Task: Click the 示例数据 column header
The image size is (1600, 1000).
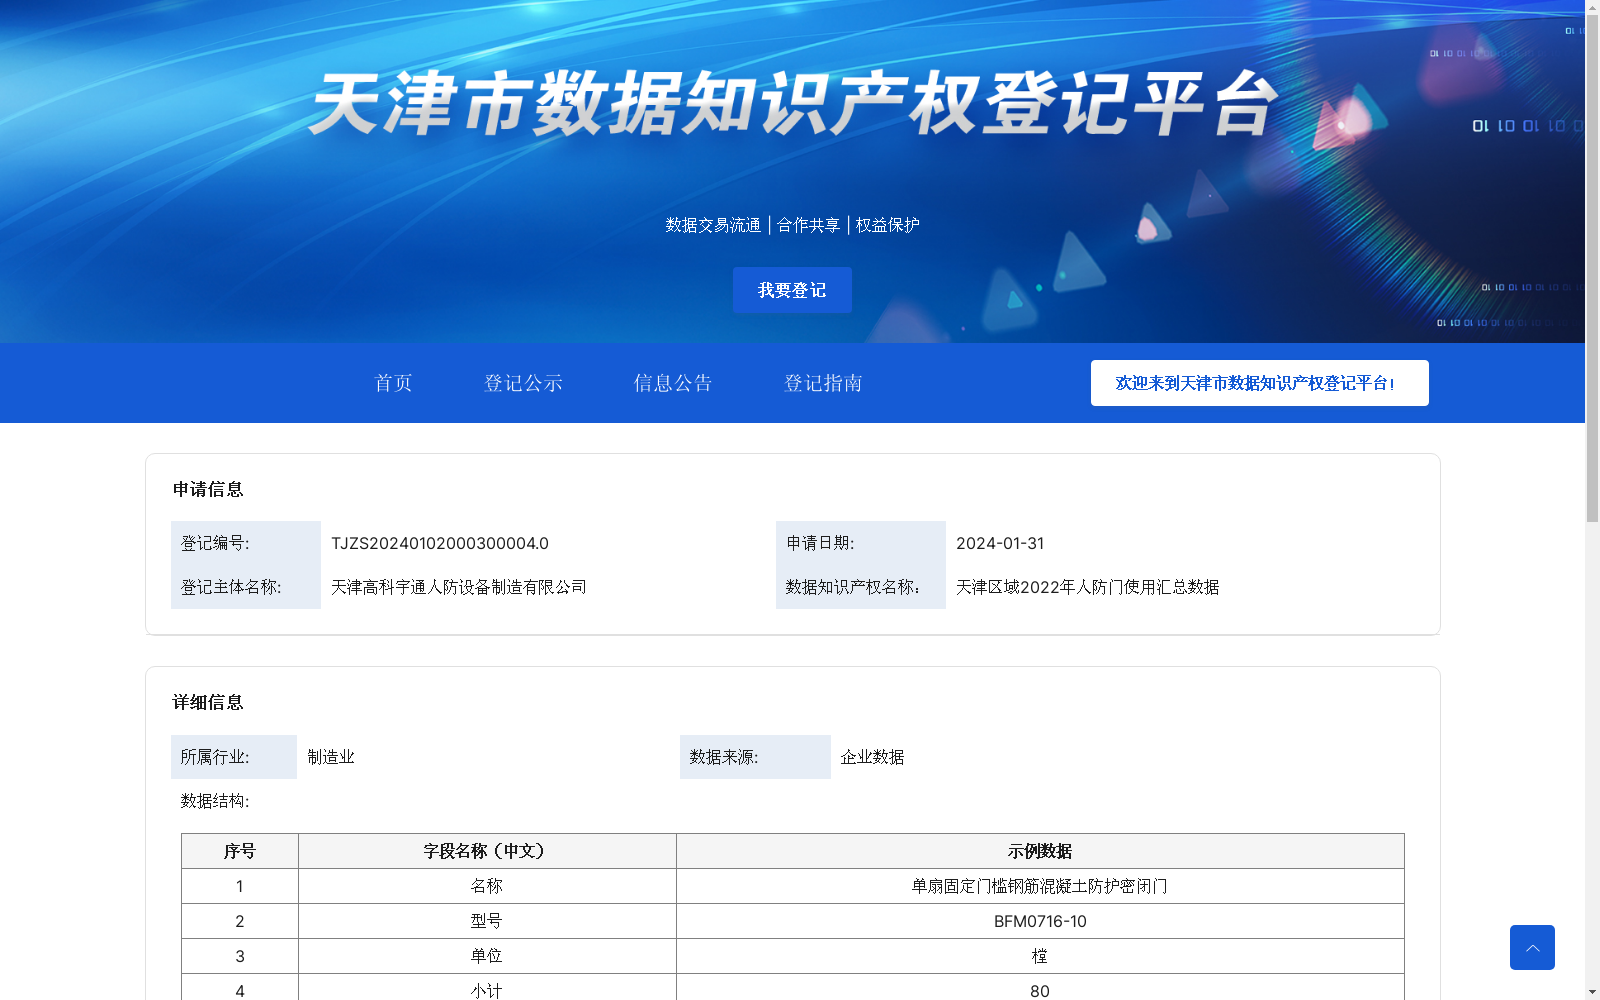Action: (x=1040, y=851)
